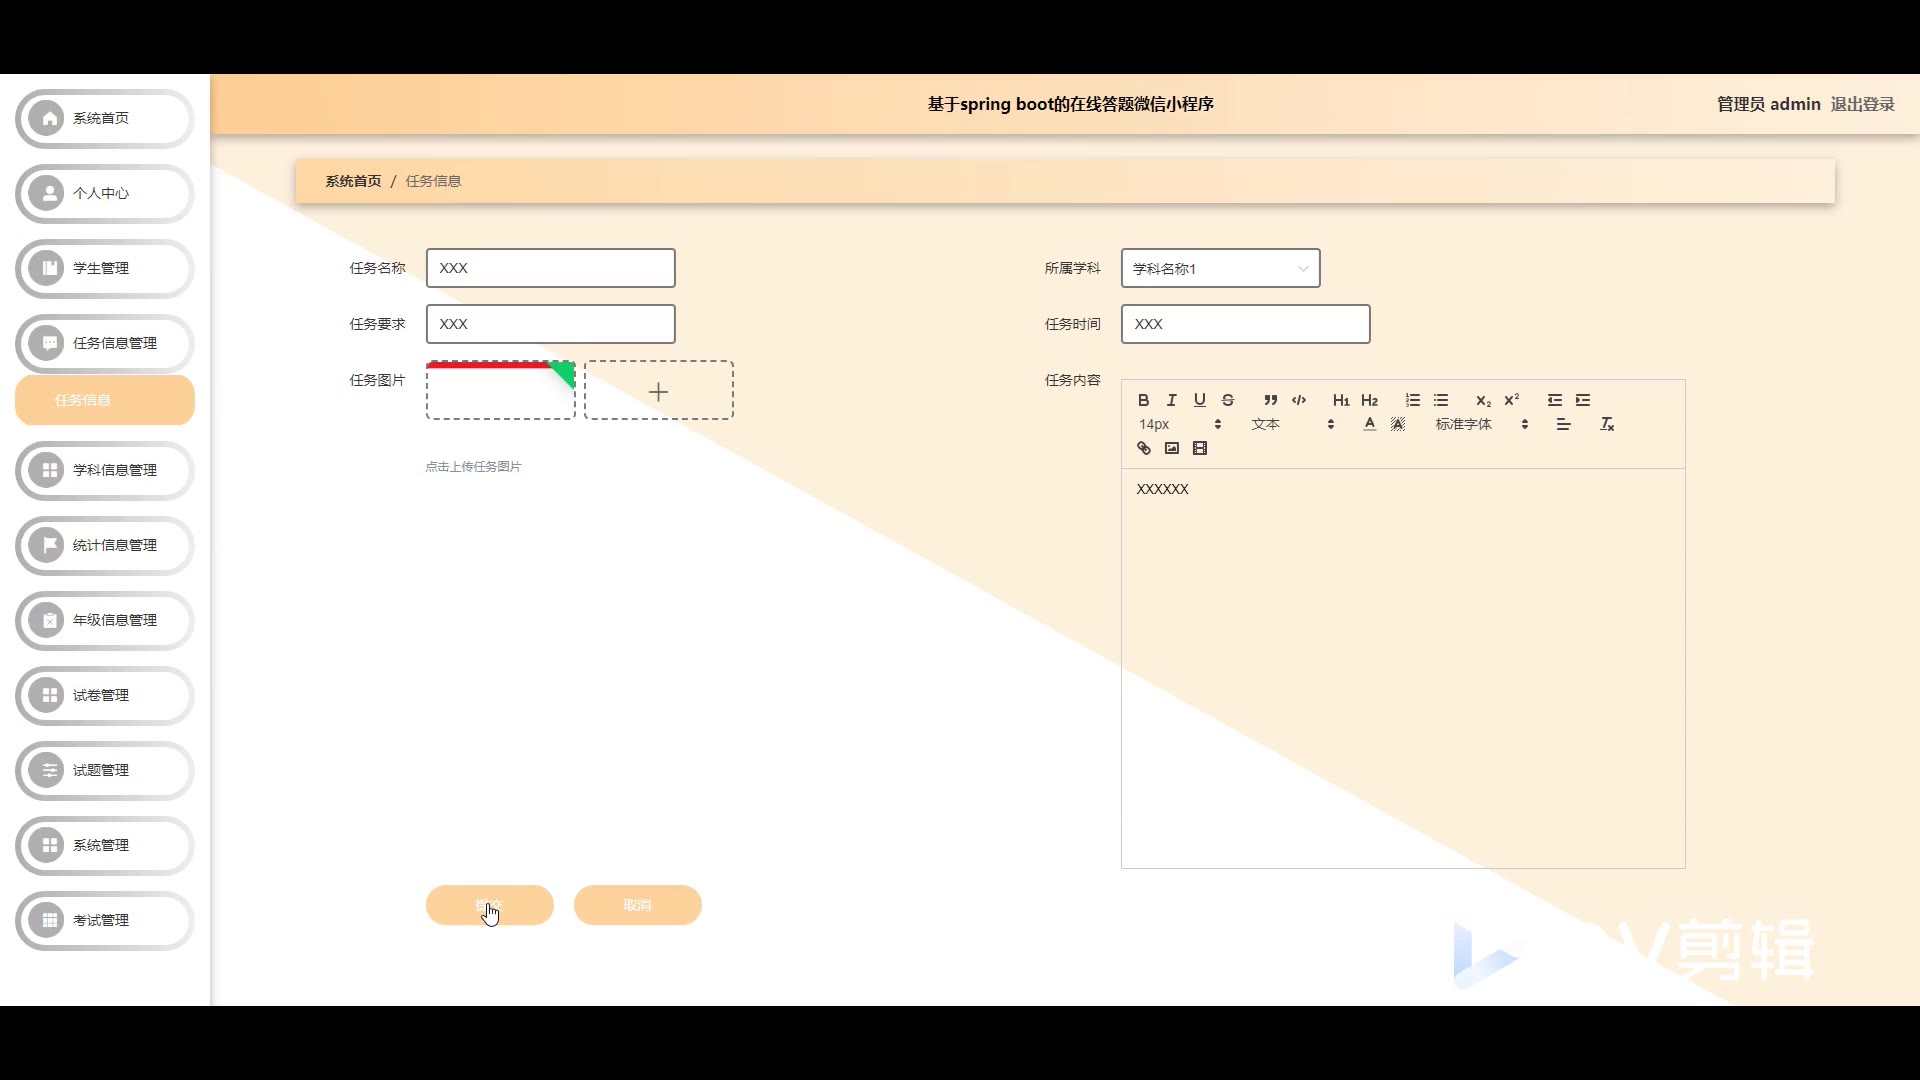Viewport: 1920px width, 1080px height.
Task: Apply superscript formatting
Action: 1511,400
